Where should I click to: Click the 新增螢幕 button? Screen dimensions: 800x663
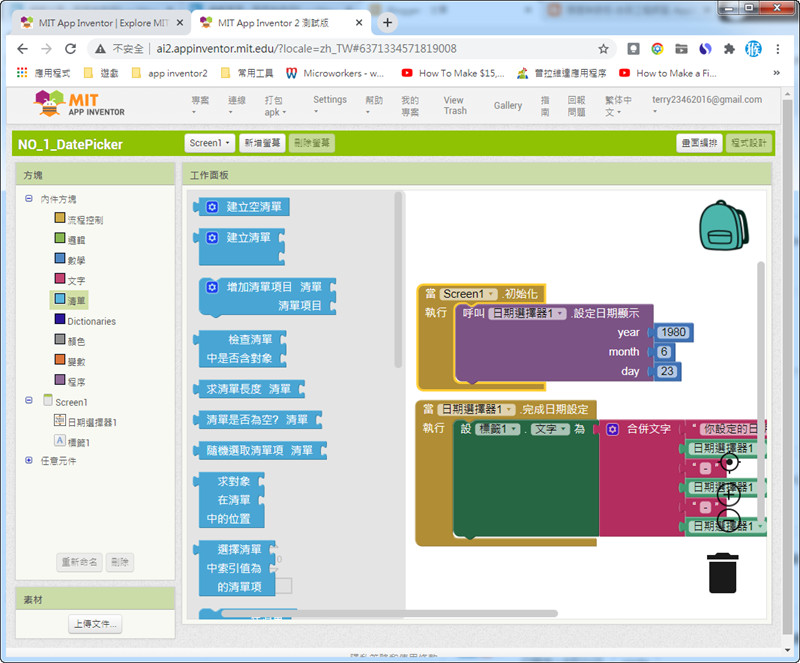[262, 143]
